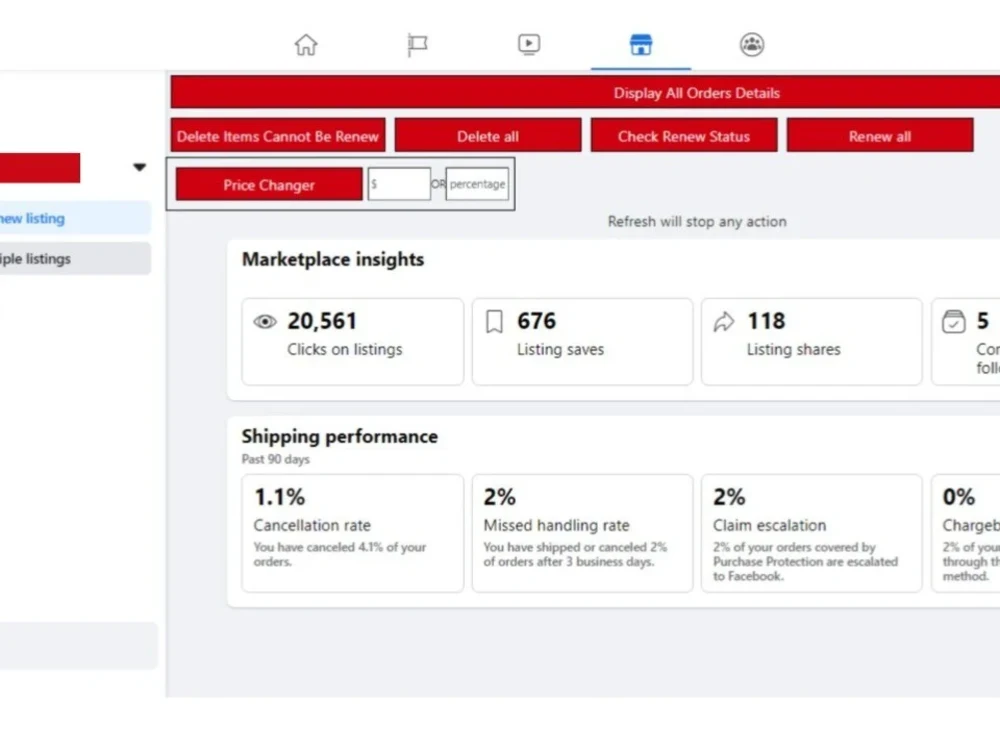This screenshot has height=750, width=1000.
Task: Click Delete Items Cannot Be Renew
Action: point(277,135)
